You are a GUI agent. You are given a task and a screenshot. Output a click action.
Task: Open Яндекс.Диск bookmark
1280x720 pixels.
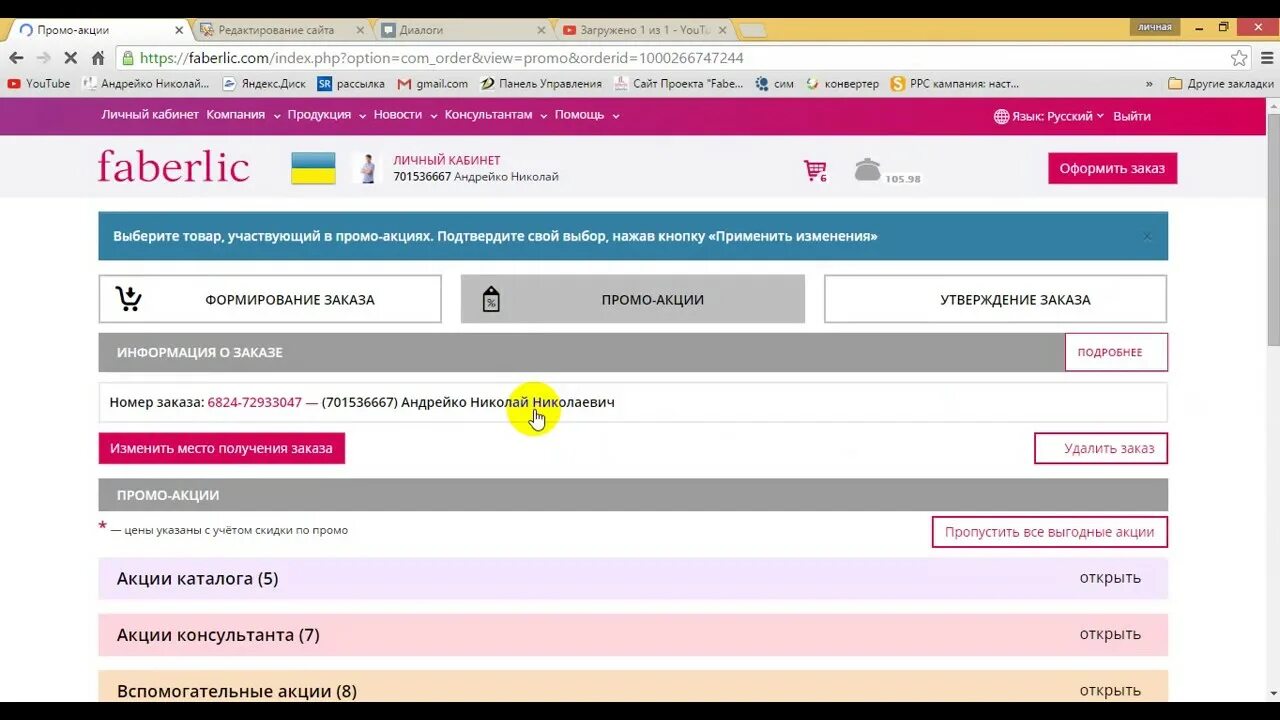pyautogui.click(x=264, y=84)
